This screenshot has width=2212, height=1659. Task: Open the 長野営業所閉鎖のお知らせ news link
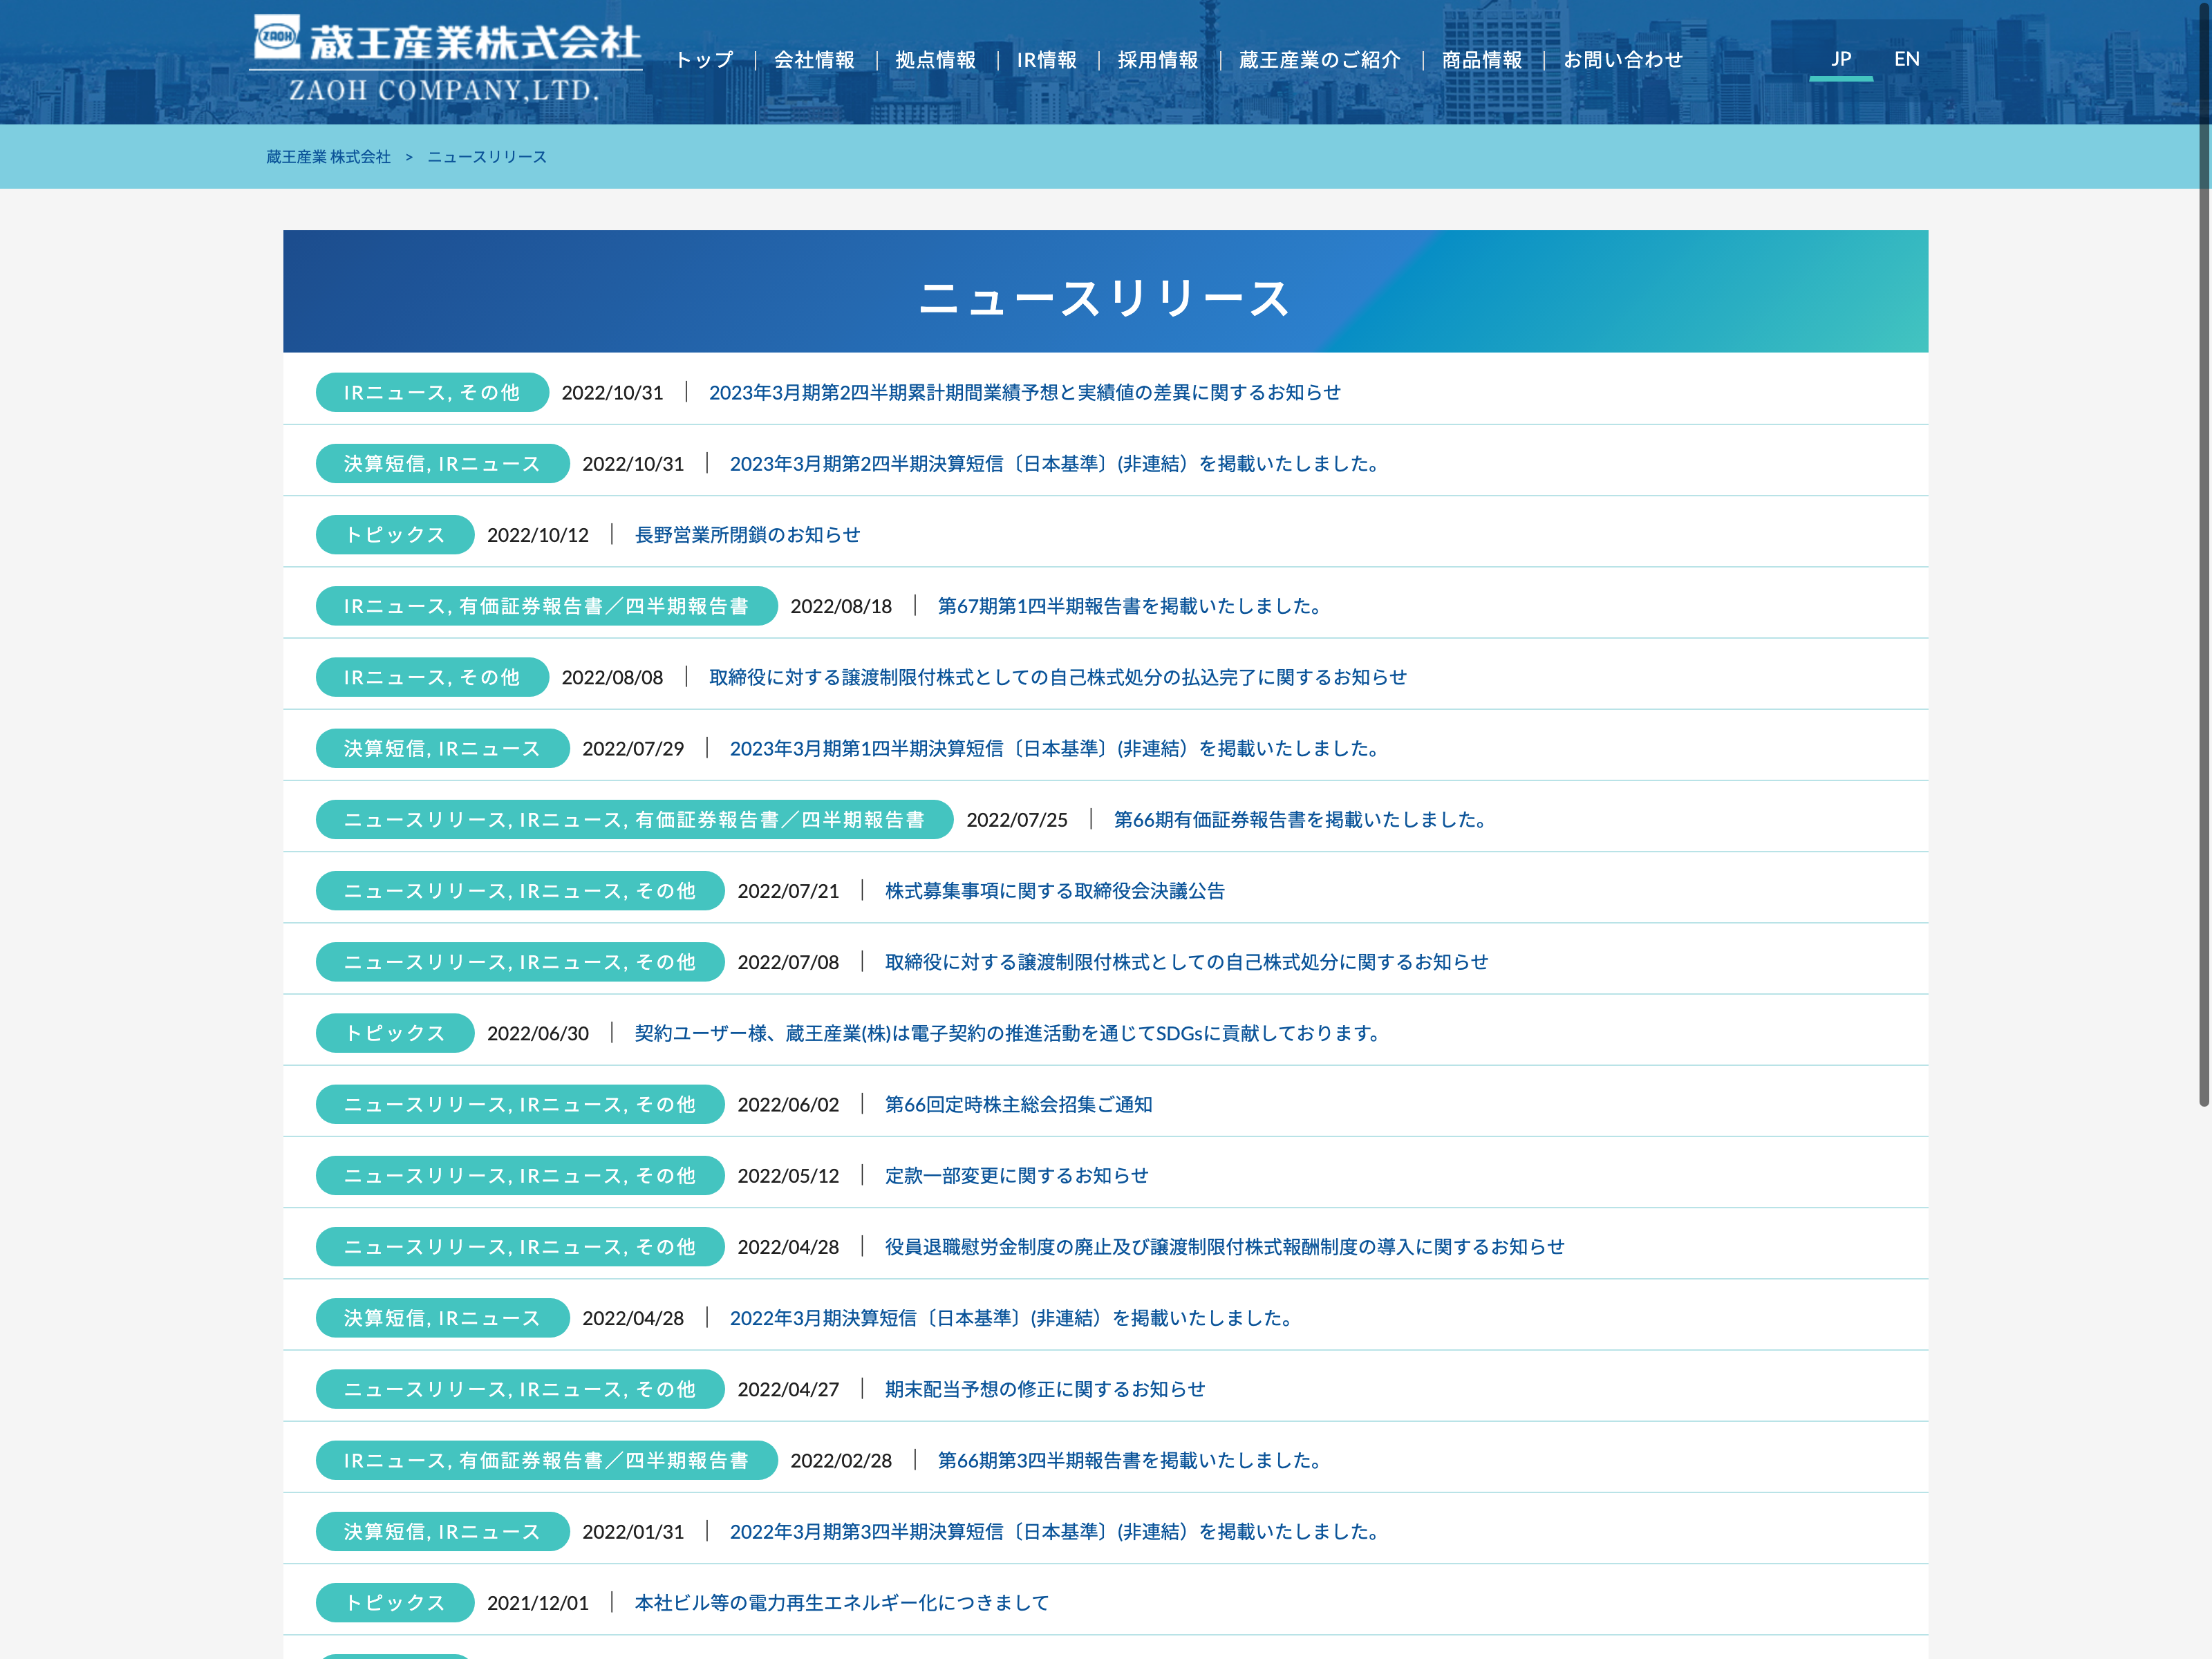747,535
